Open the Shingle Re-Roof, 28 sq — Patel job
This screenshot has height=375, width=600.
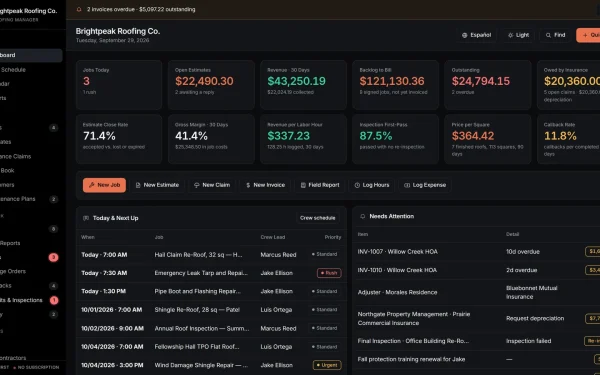(211, 310)
